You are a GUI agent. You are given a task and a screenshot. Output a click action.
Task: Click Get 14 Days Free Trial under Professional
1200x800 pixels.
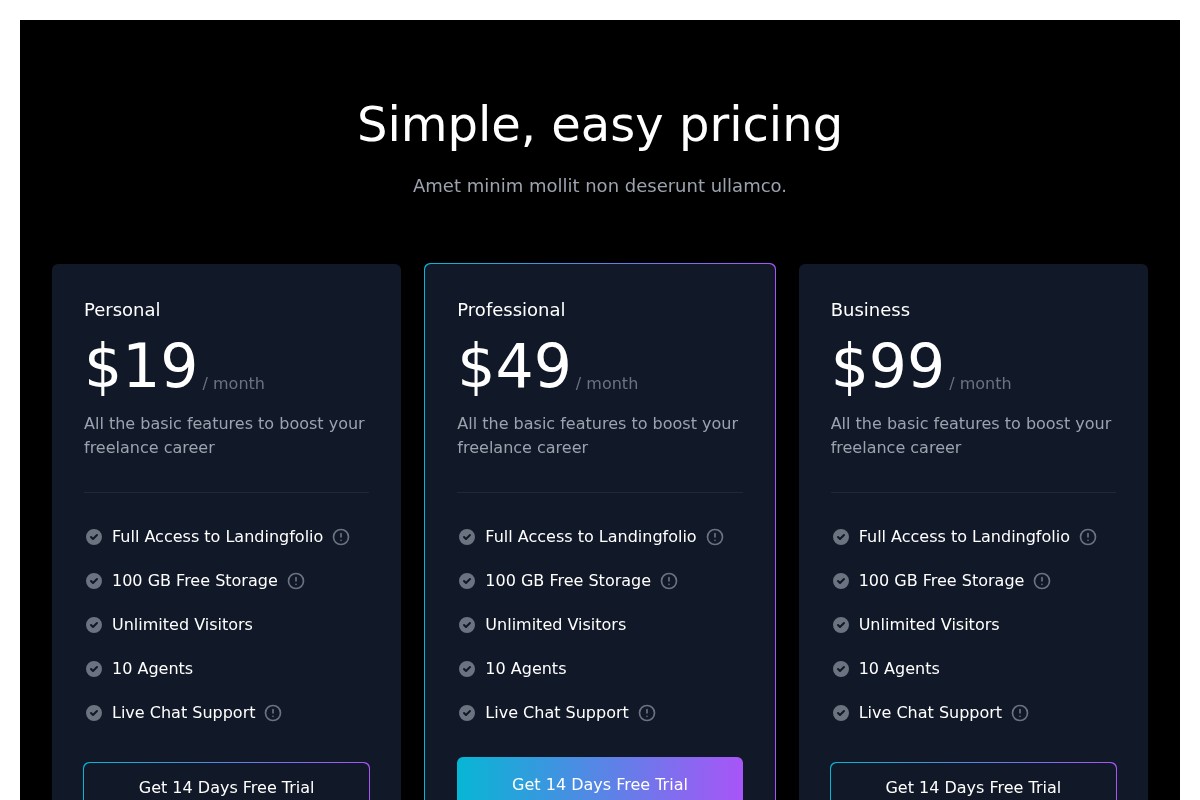coord(600,784)
